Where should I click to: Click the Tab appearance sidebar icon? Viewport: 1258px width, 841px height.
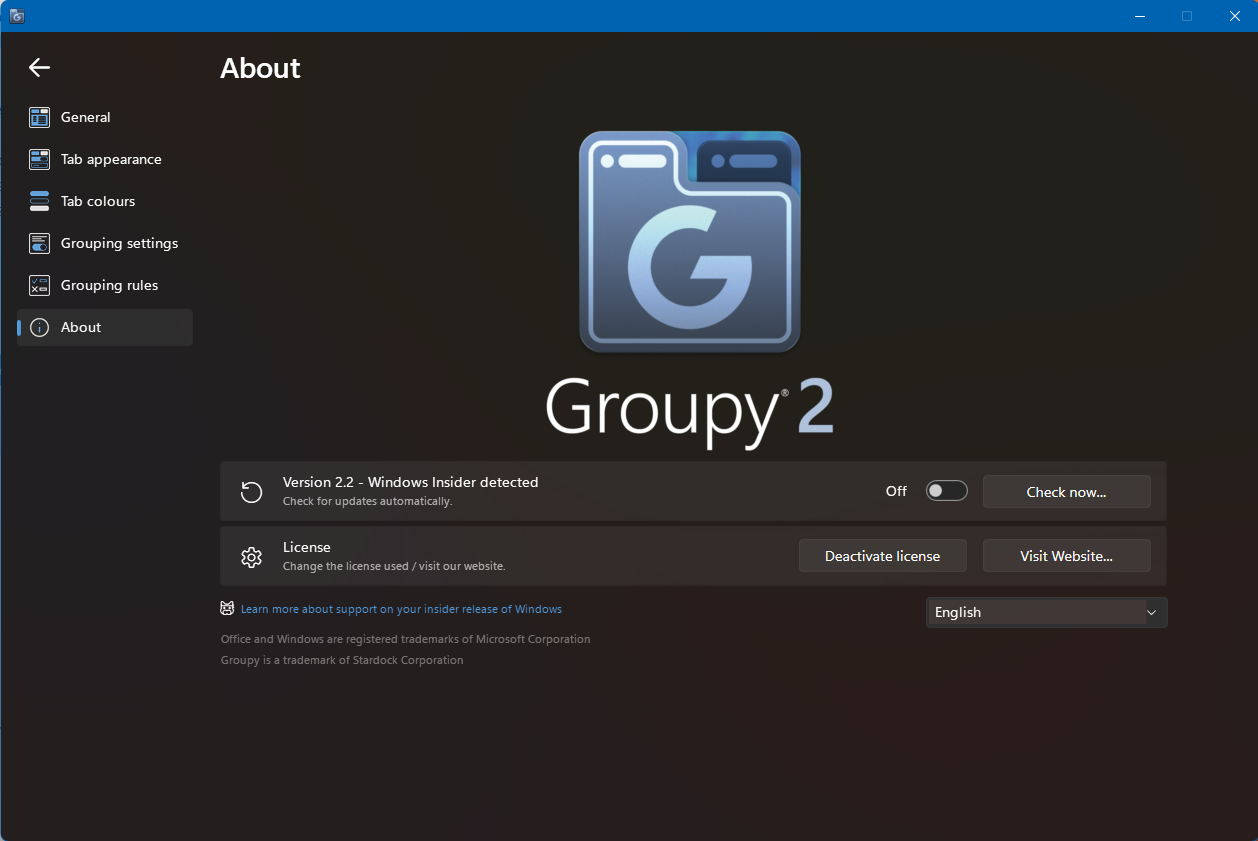(x=39, y=159)
